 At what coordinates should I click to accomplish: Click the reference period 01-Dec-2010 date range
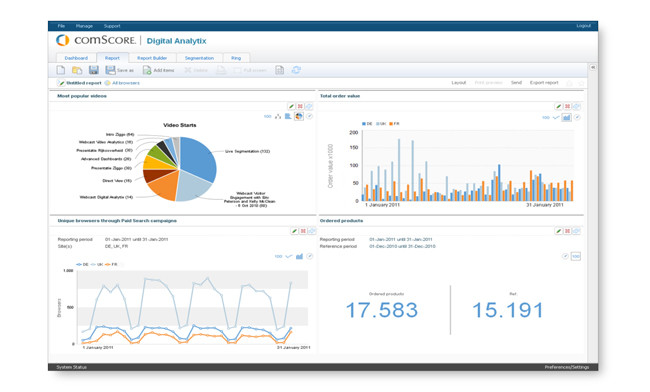pos(402,246)
